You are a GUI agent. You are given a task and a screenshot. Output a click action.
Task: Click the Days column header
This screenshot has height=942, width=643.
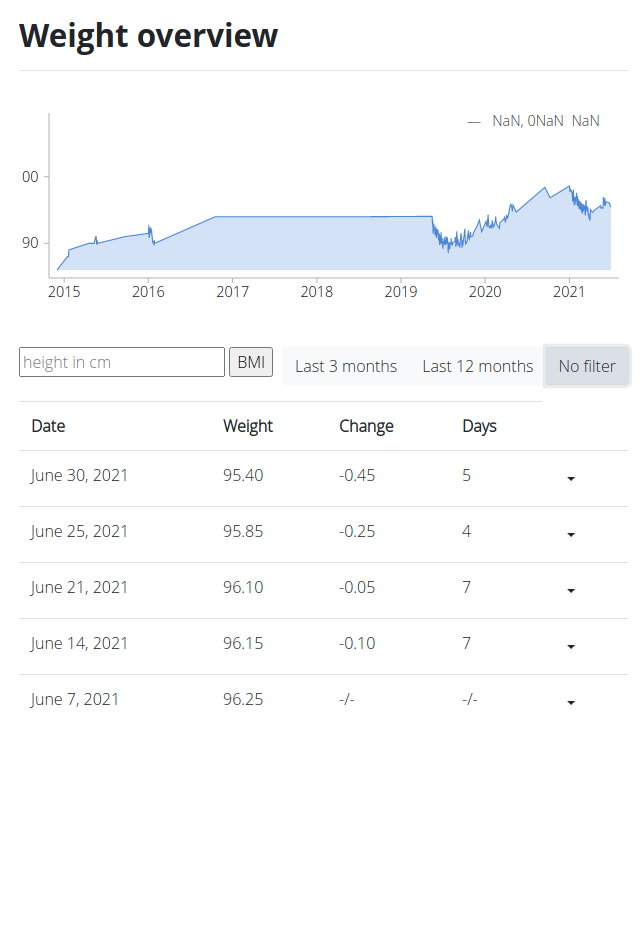pyautogui.click(x=479, y=425)
